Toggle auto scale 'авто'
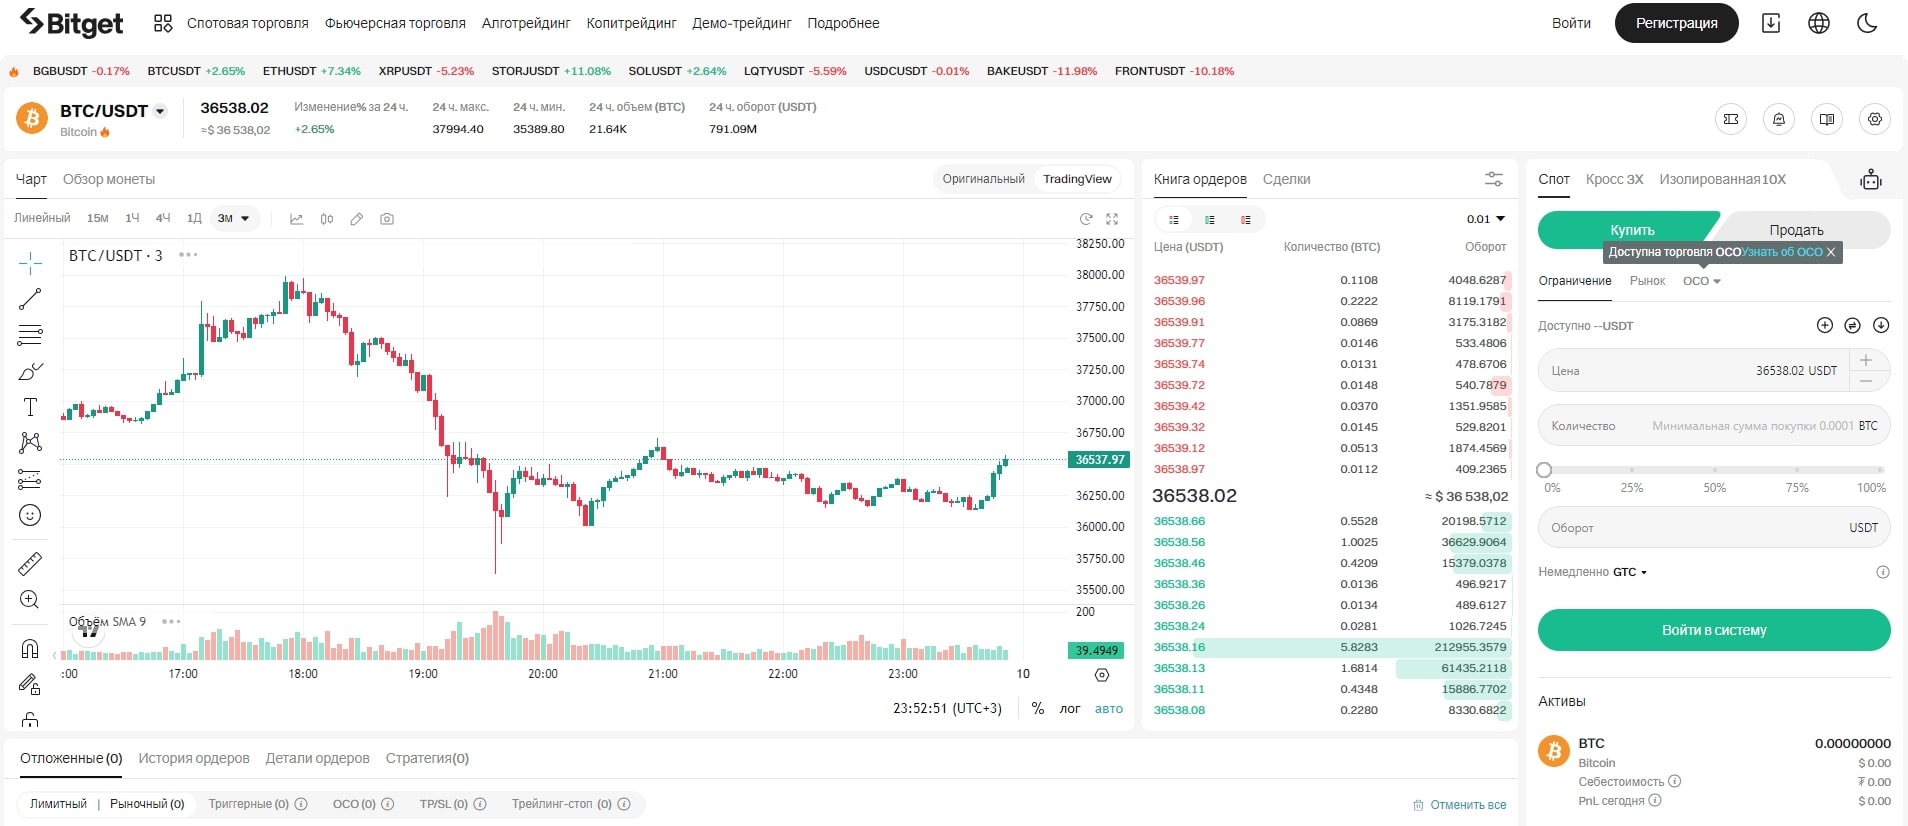 tap(1109, 708)
